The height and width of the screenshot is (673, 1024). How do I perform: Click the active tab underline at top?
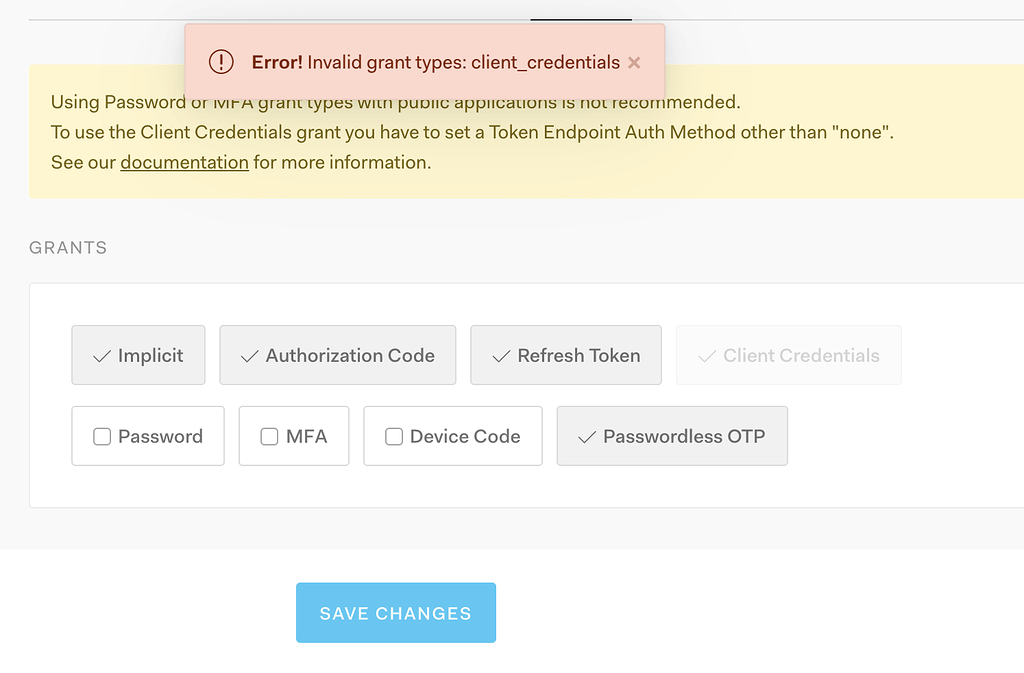[x=581, y=19]
